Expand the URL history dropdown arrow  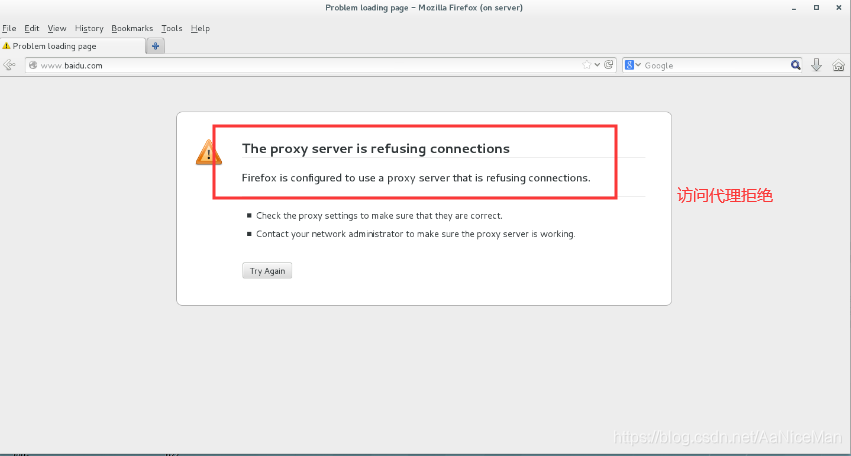point(597,65)
